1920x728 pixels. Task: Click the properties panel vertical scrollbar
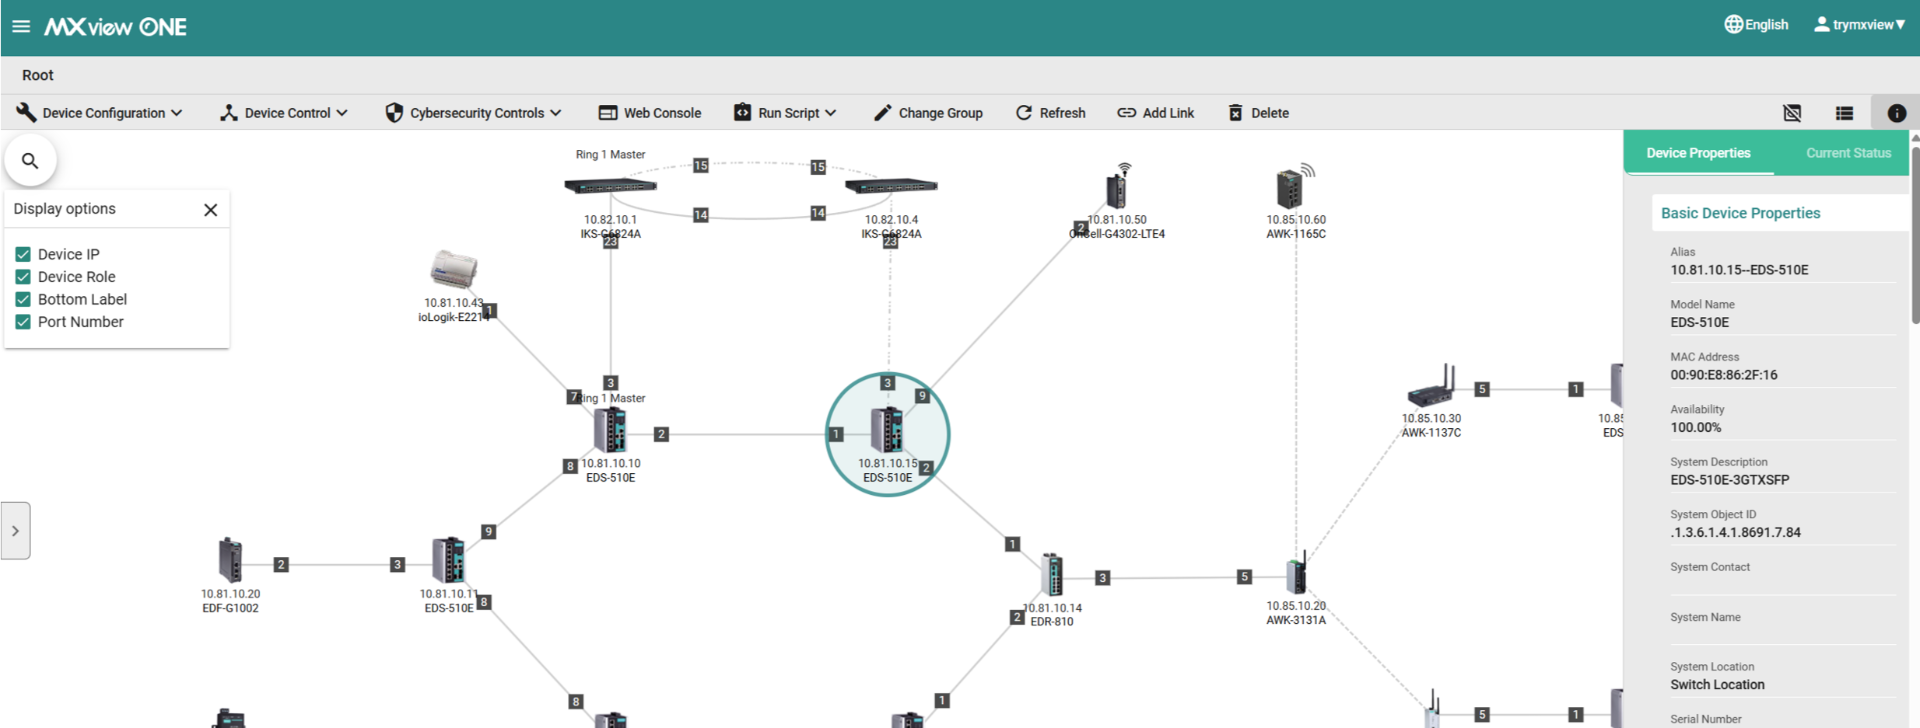[x=1915, y=235]
